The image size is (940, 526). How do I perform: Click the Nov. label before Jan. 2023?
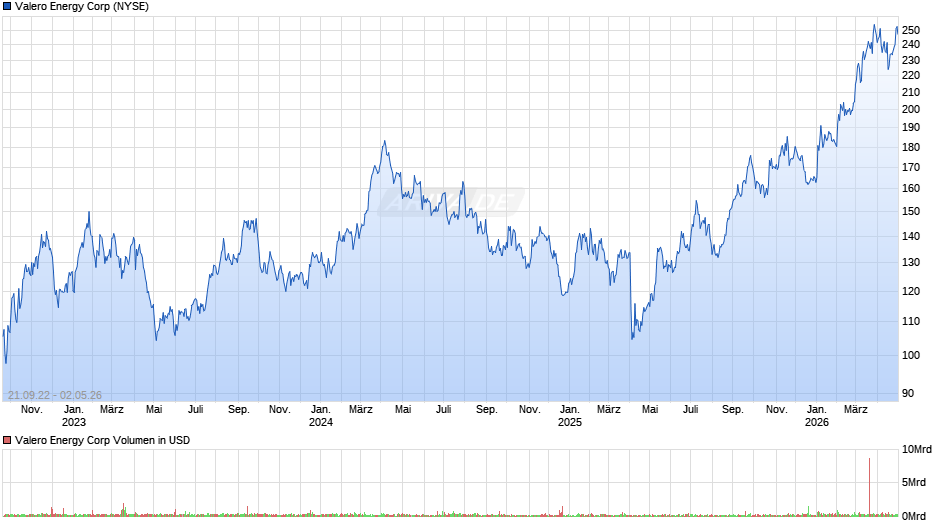pyautogui.click(x=32, y=410)
